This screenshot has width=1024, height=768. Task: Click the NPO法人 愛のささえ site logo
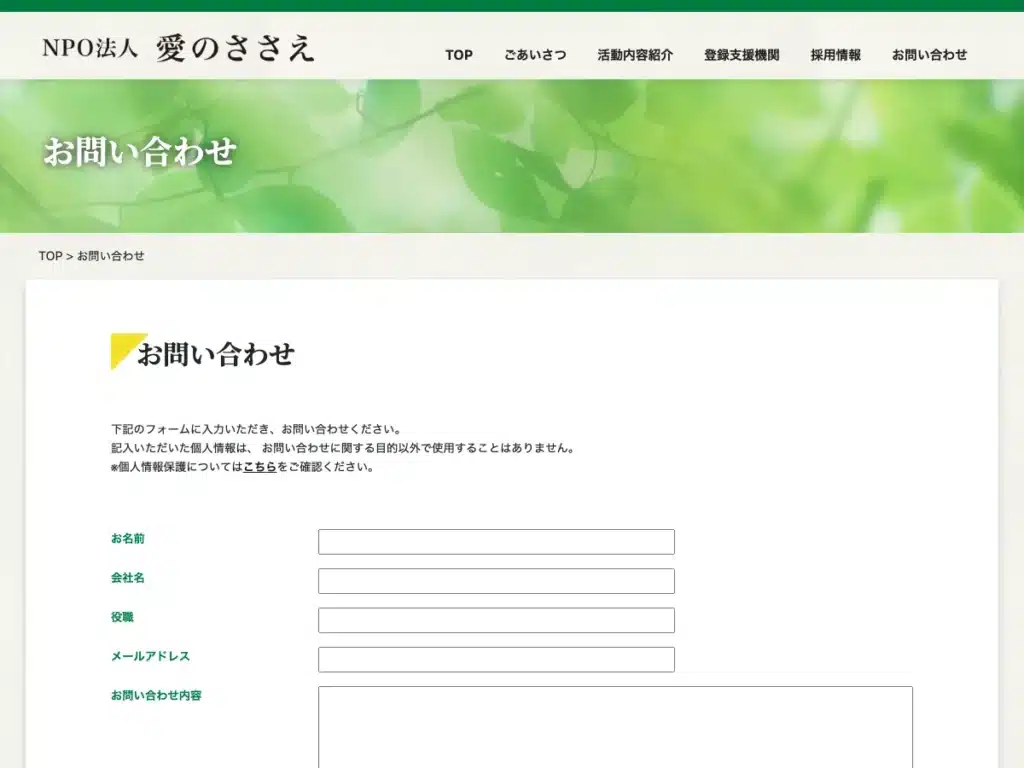click(178, 48)
